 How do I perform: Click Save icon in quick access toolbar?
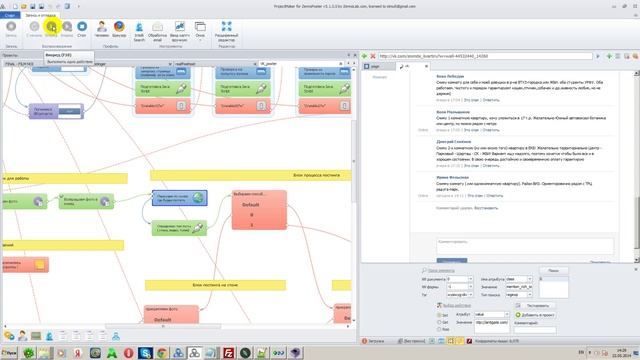33,7
